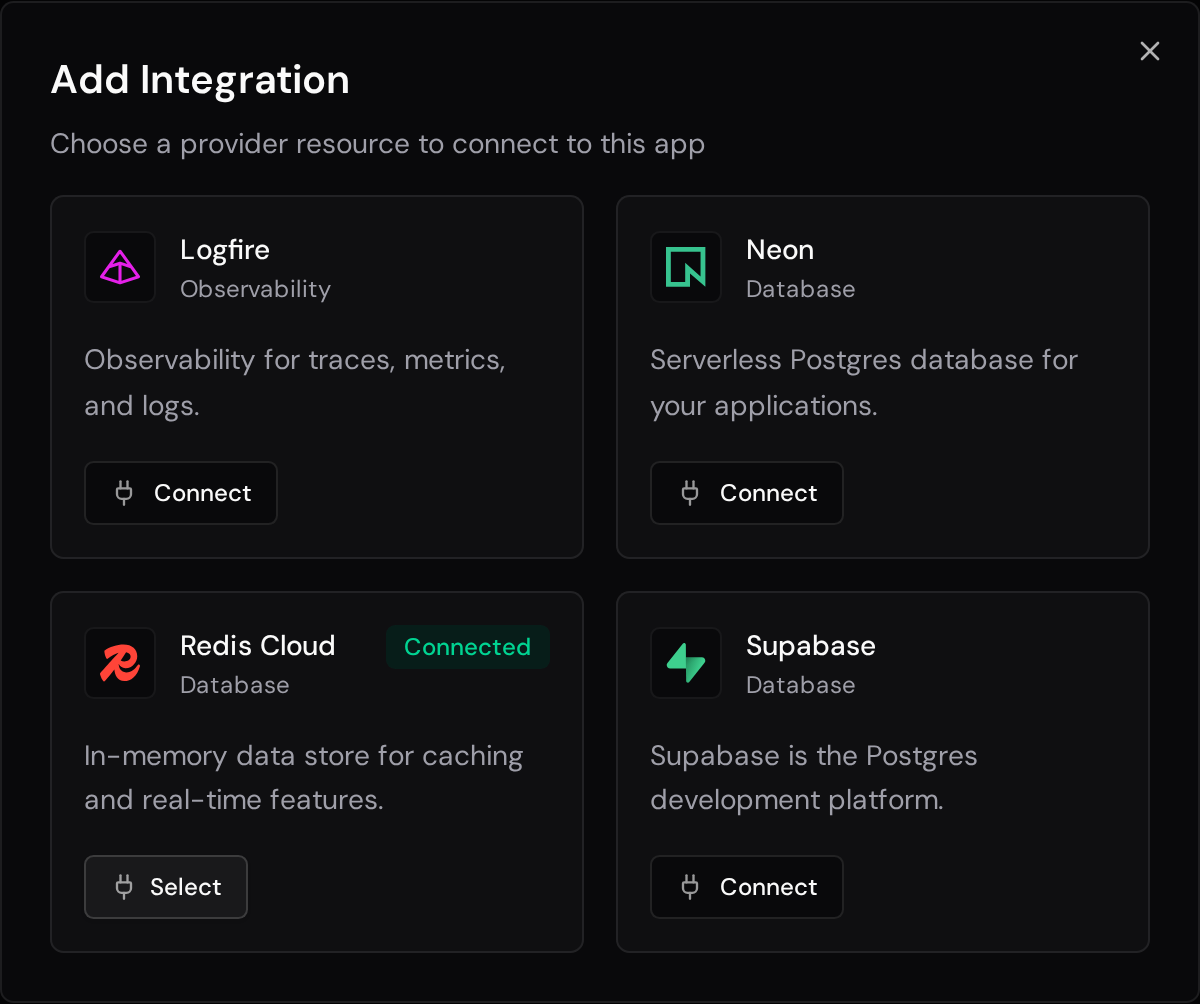The width and height of the screenshot is (1200, 1004).
Task: Click the 'Choose a provider resource' subtitle
Action: [378, 144]
